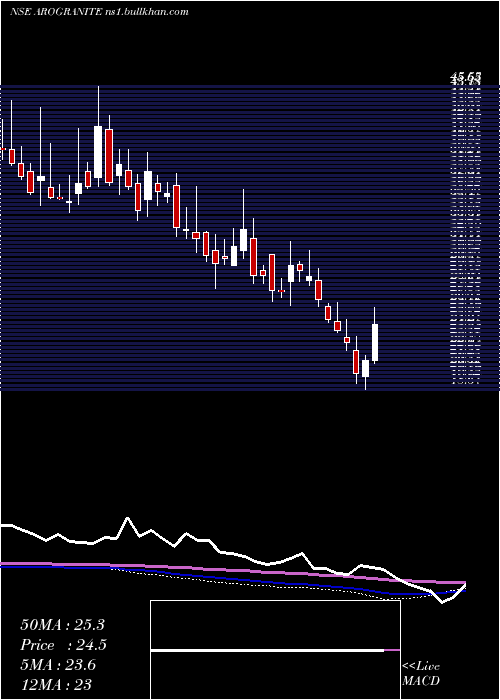This screenshot has width=500, height=700.
Task: Click the tallest white candlestick near chart top
Action: [98, 152]
